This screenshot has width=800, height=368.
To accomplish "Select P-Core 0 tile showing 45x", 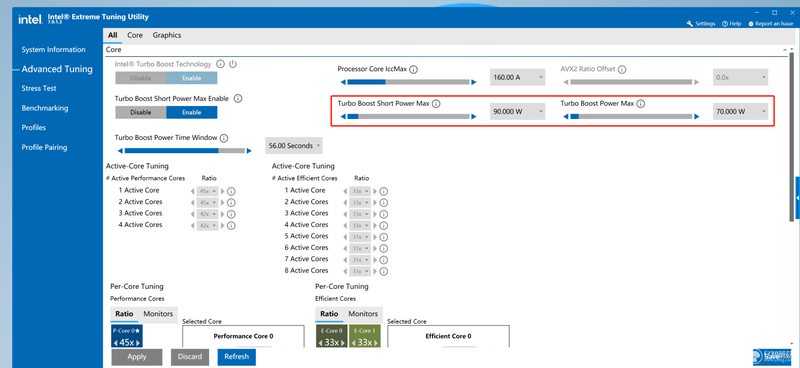I will click(127, 337).
